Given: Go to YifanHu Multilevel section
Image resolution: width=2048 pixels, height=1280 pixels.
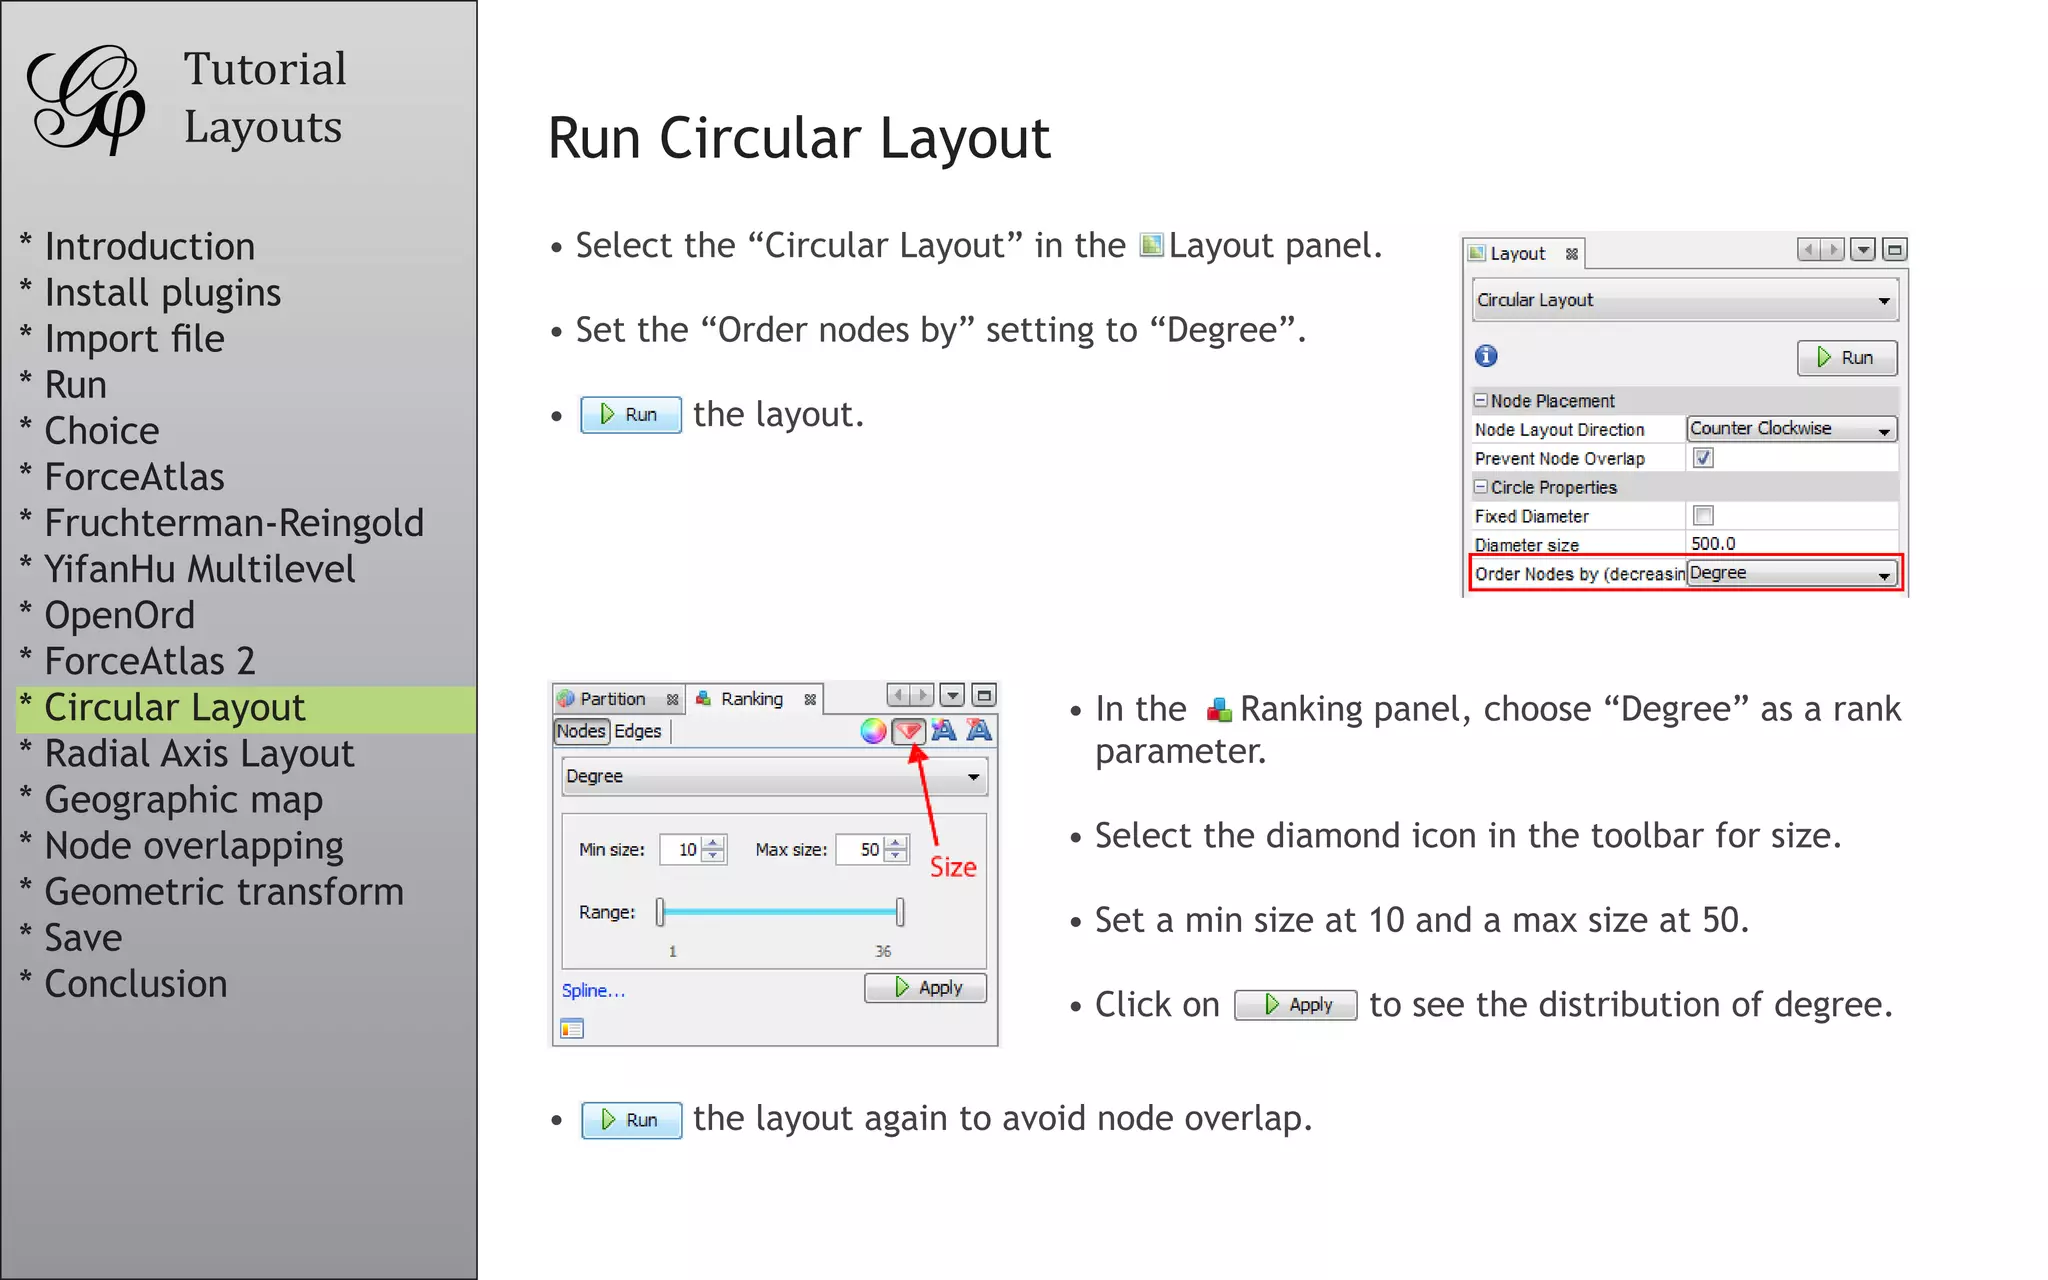Looking at the screenshot, I should coord(200,569).
